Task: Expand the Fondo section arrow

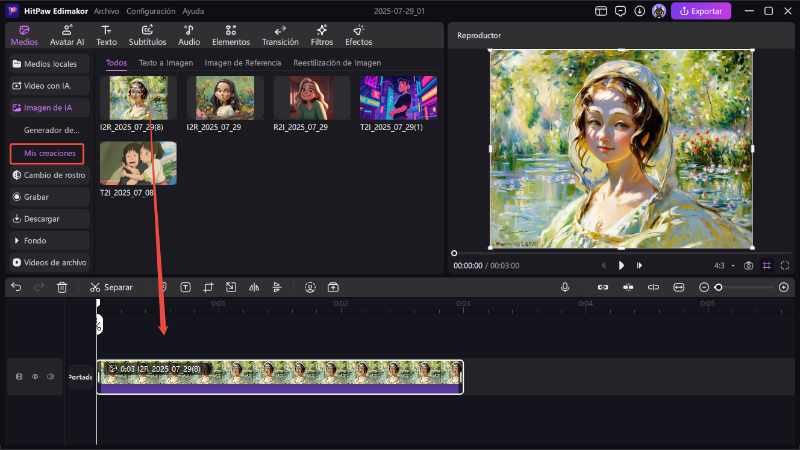Action: tap(16, 240)
